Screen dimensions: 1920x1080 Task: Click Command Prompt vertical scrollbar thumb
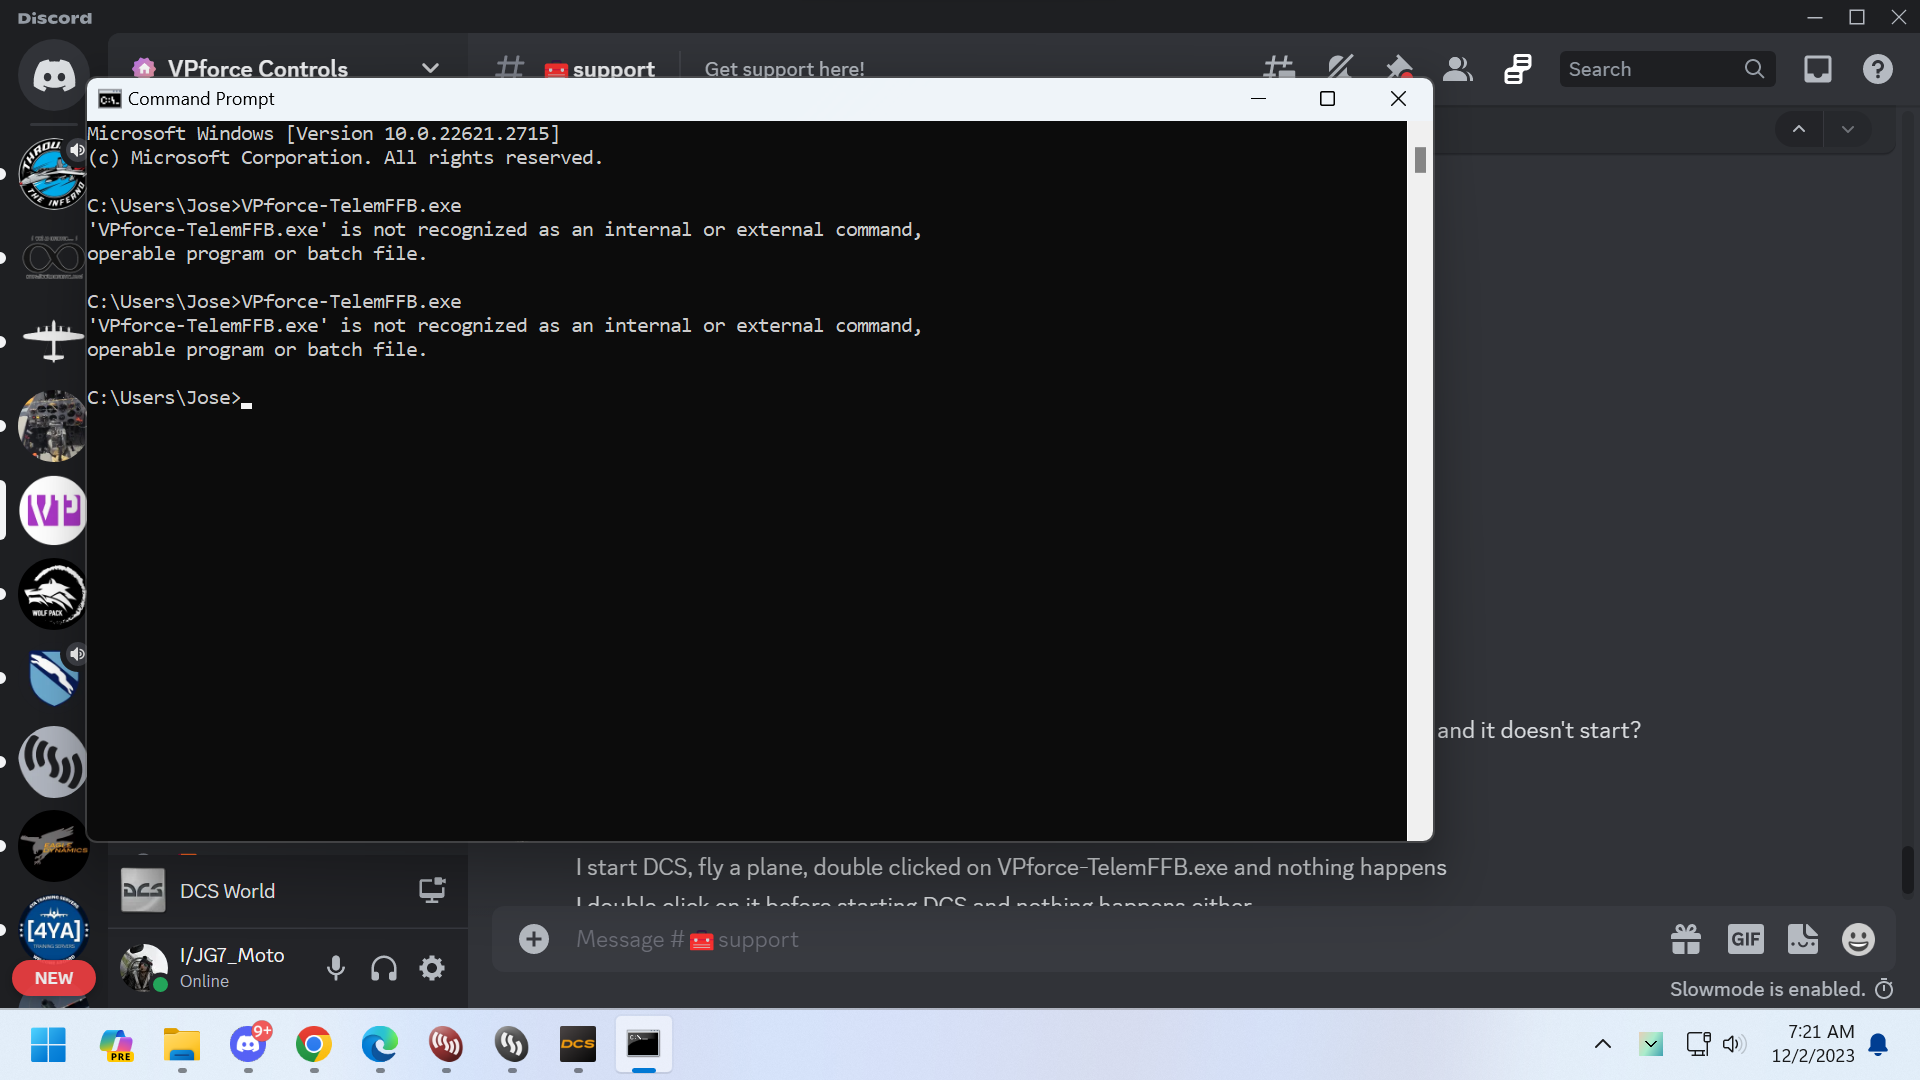(x=1420, y=160)
